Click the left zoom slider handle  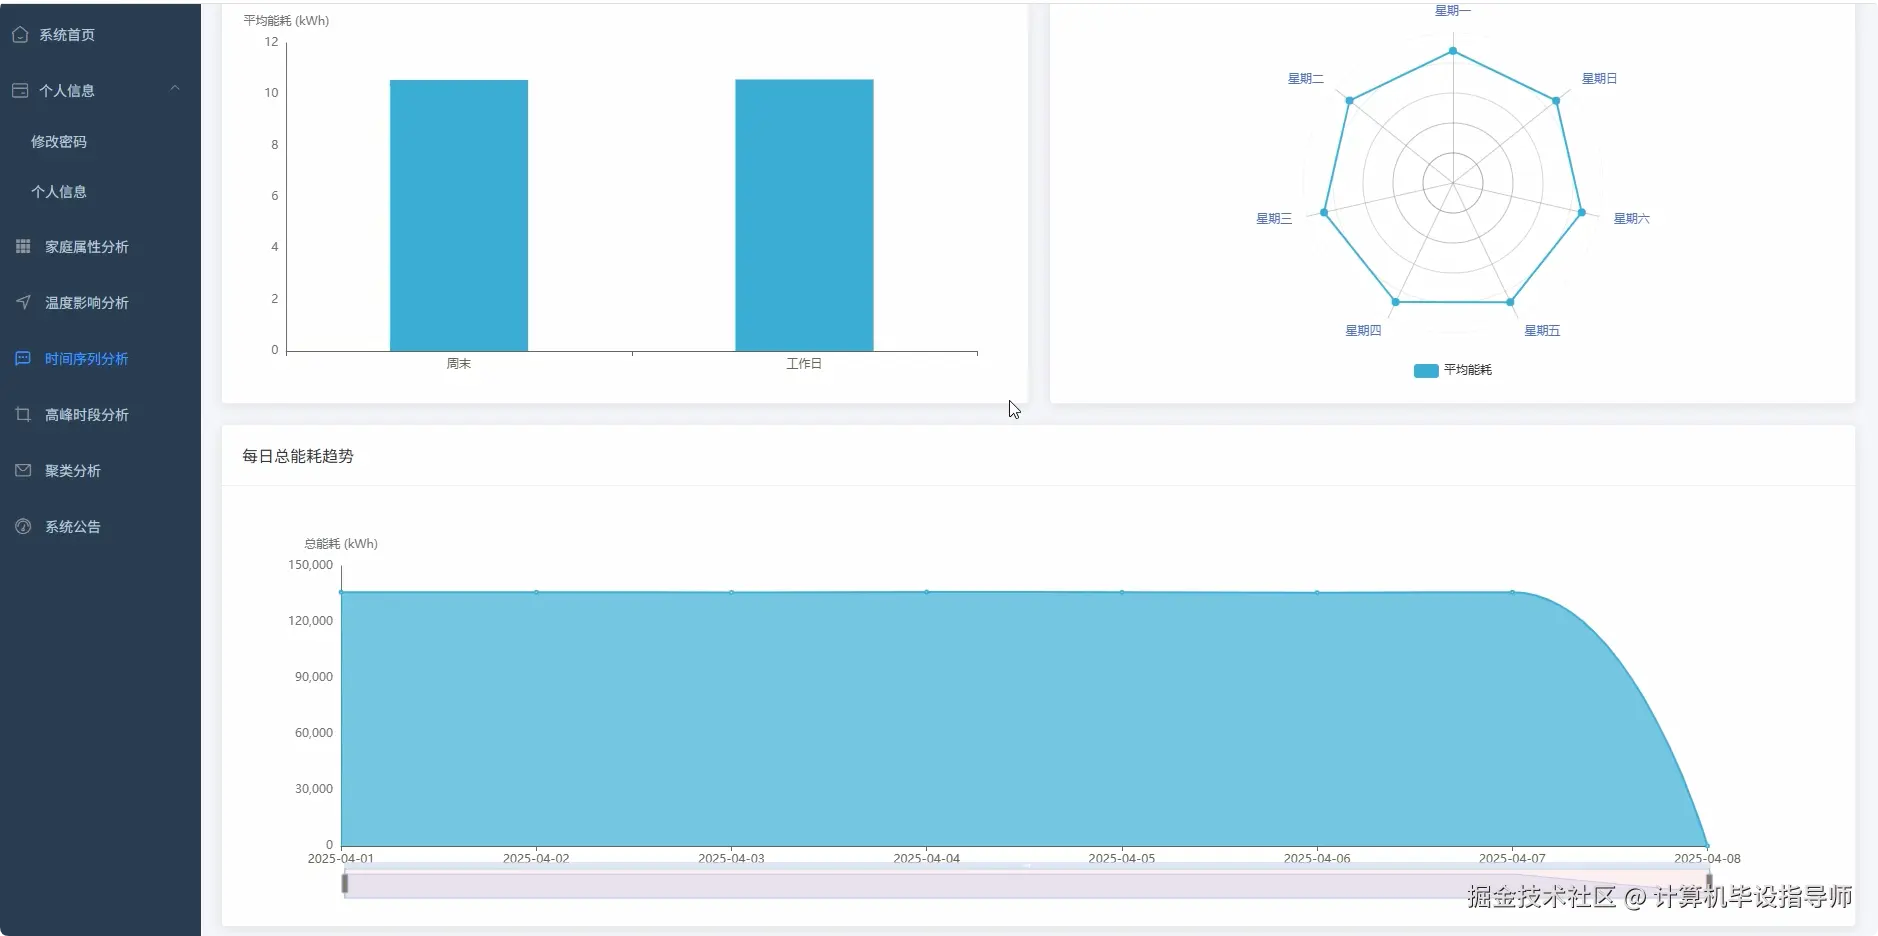point(345,883)
